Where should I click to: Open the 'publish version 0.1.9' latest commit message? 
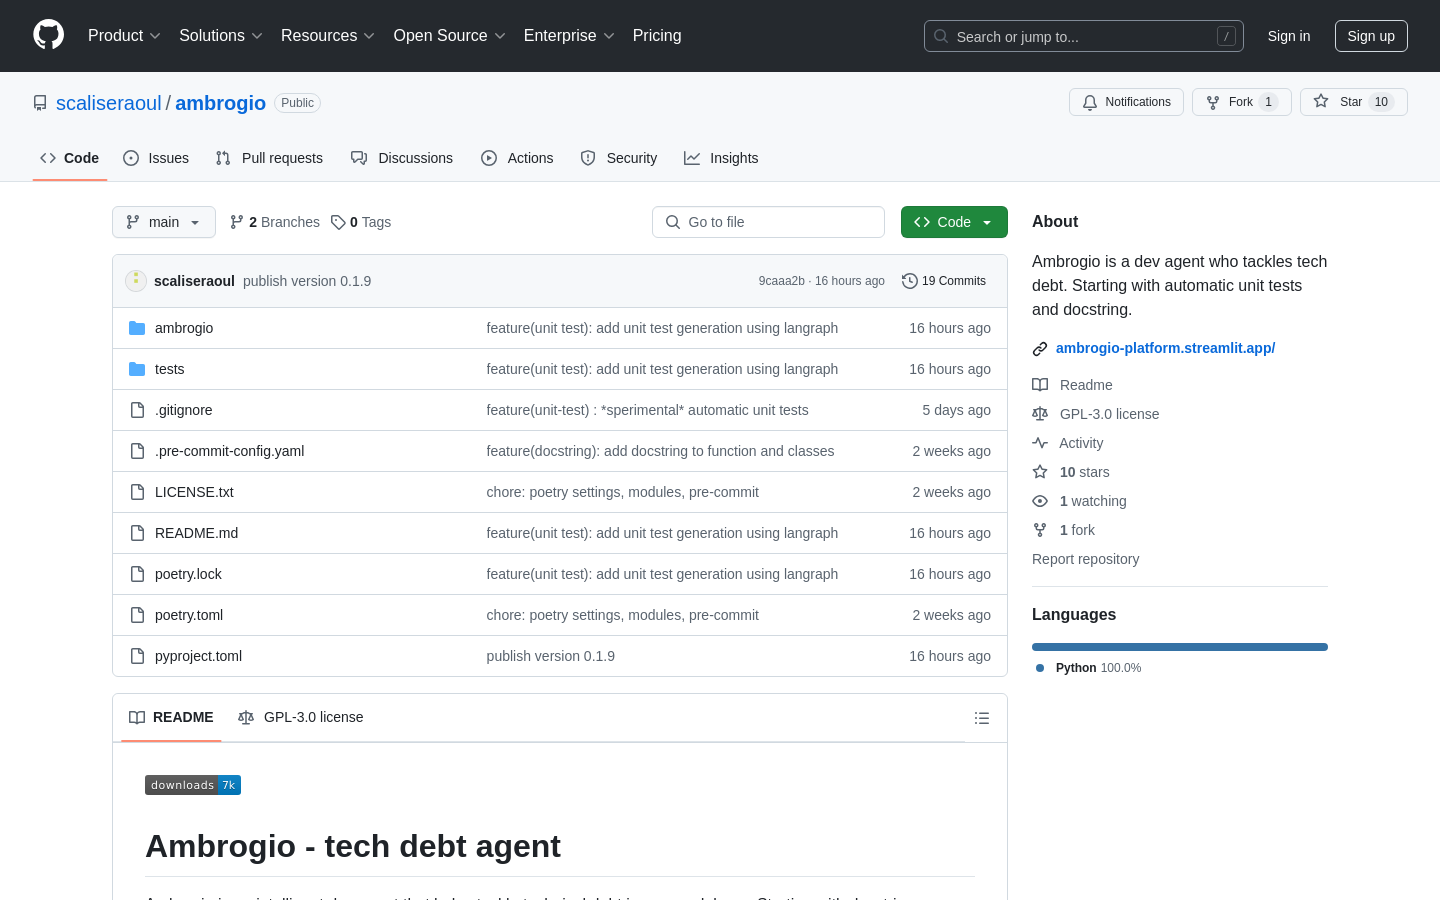point(307,281)
